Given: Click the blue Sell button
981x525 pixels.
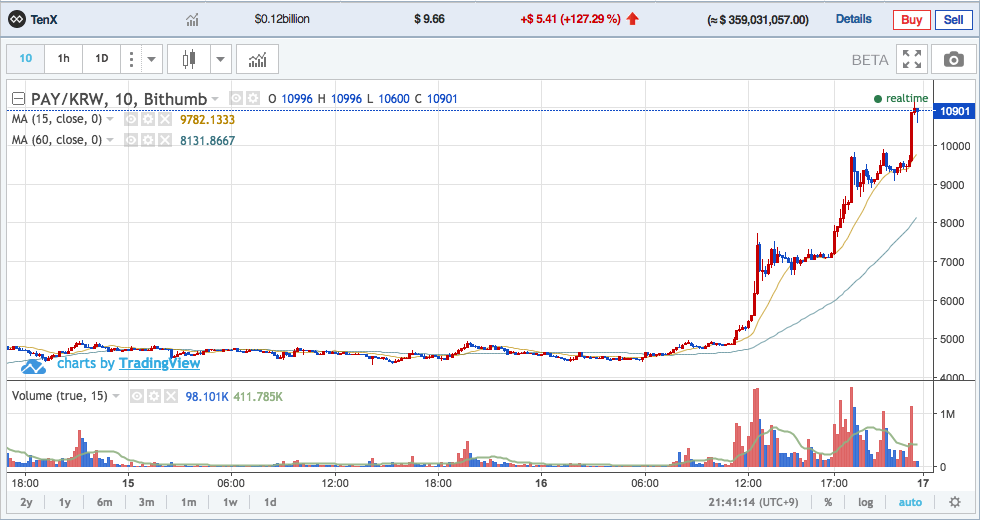Looking at the screenshot, I should 953,19.
